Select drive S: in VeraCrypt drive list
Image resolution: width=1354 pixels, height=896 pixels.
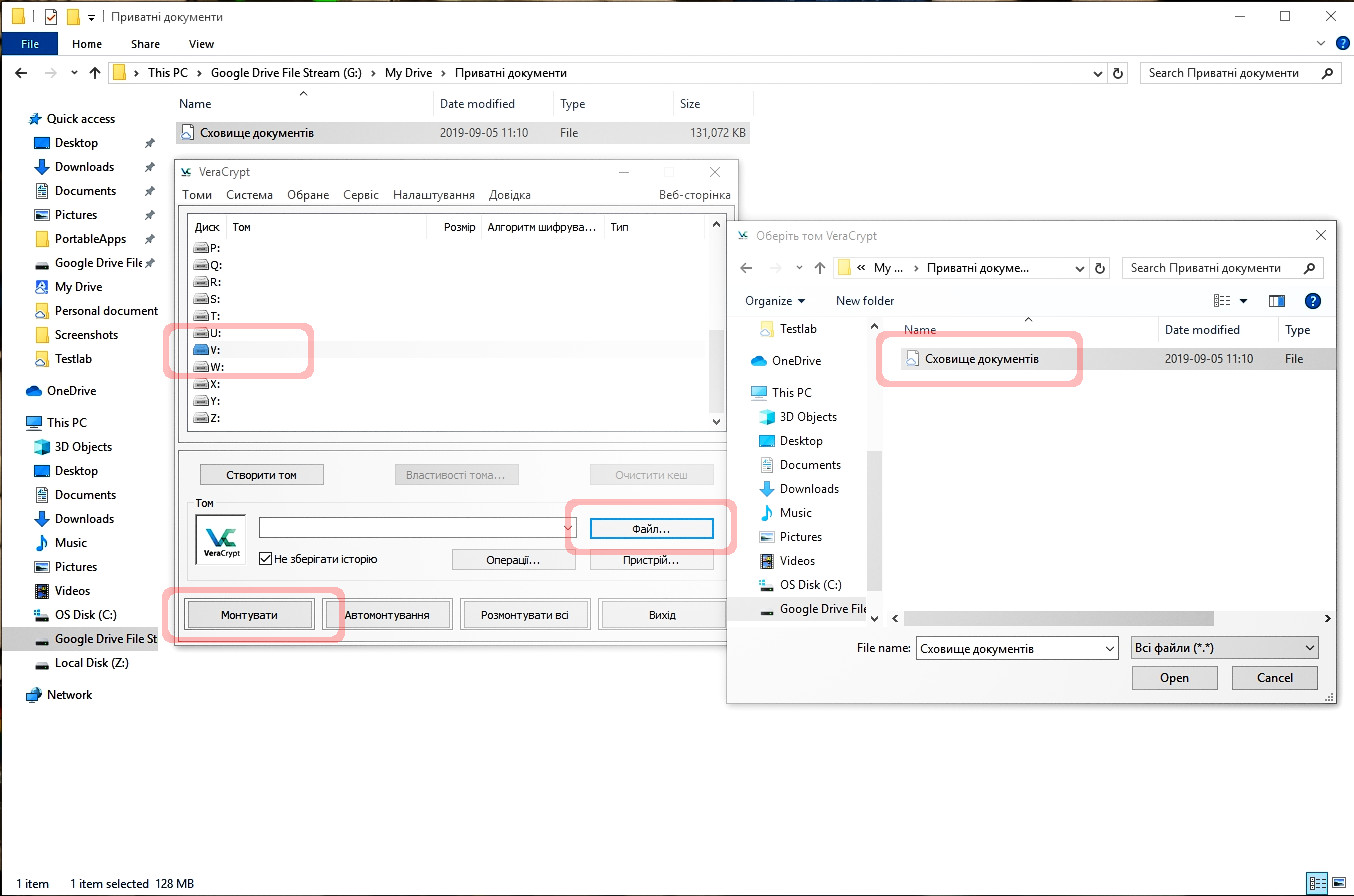207,299
